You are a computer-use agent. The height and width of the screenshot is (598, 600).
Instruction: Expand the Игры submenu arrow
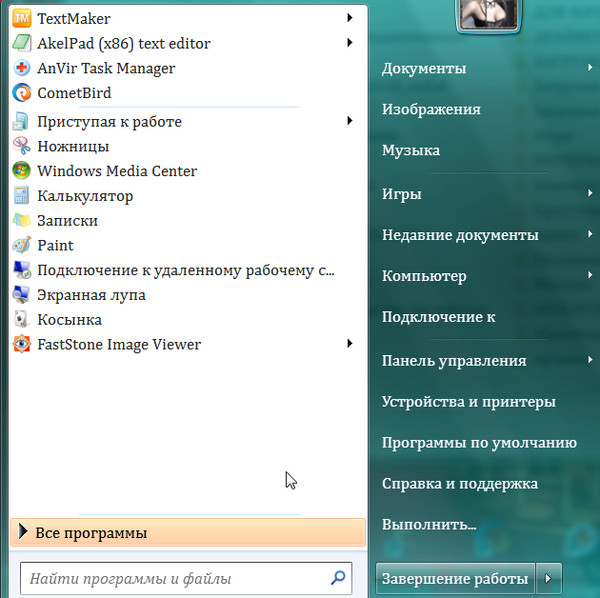coord(590,193)
